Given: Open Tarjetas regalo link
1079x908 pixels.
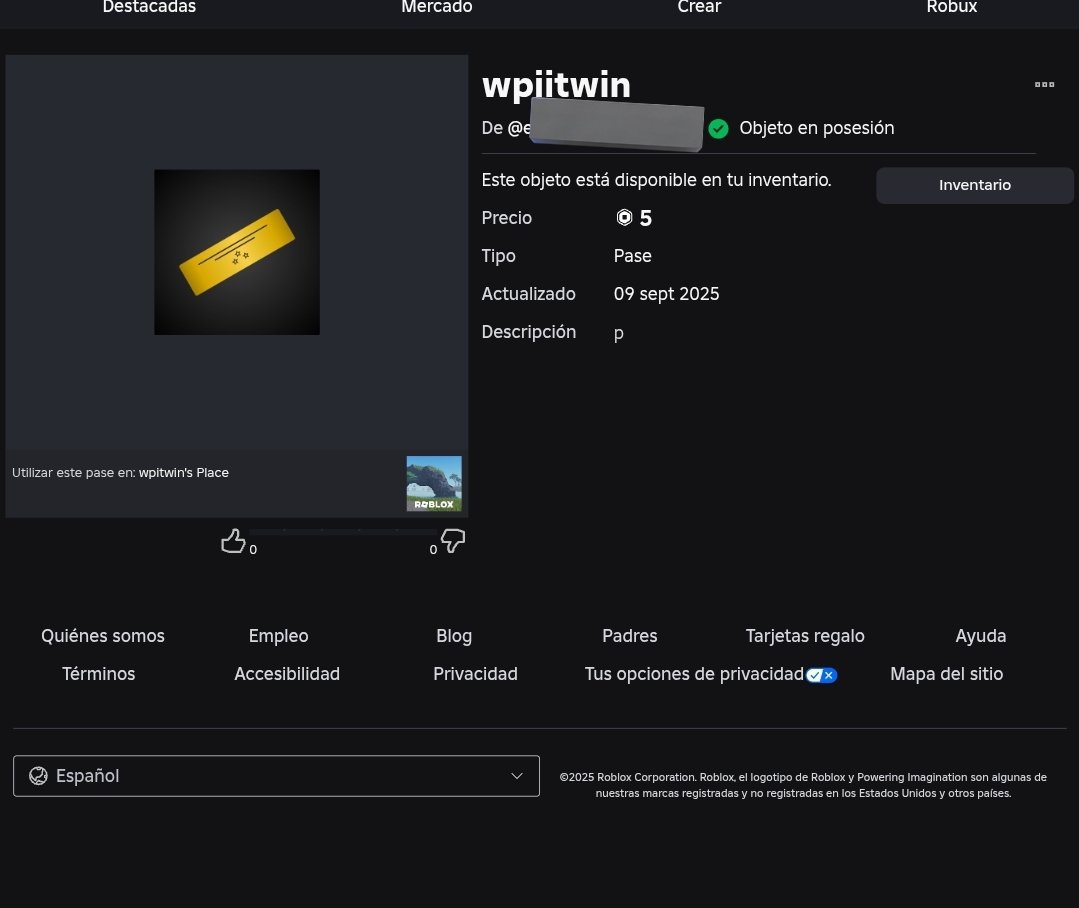Looking at the screenshot, I should 805,636.
